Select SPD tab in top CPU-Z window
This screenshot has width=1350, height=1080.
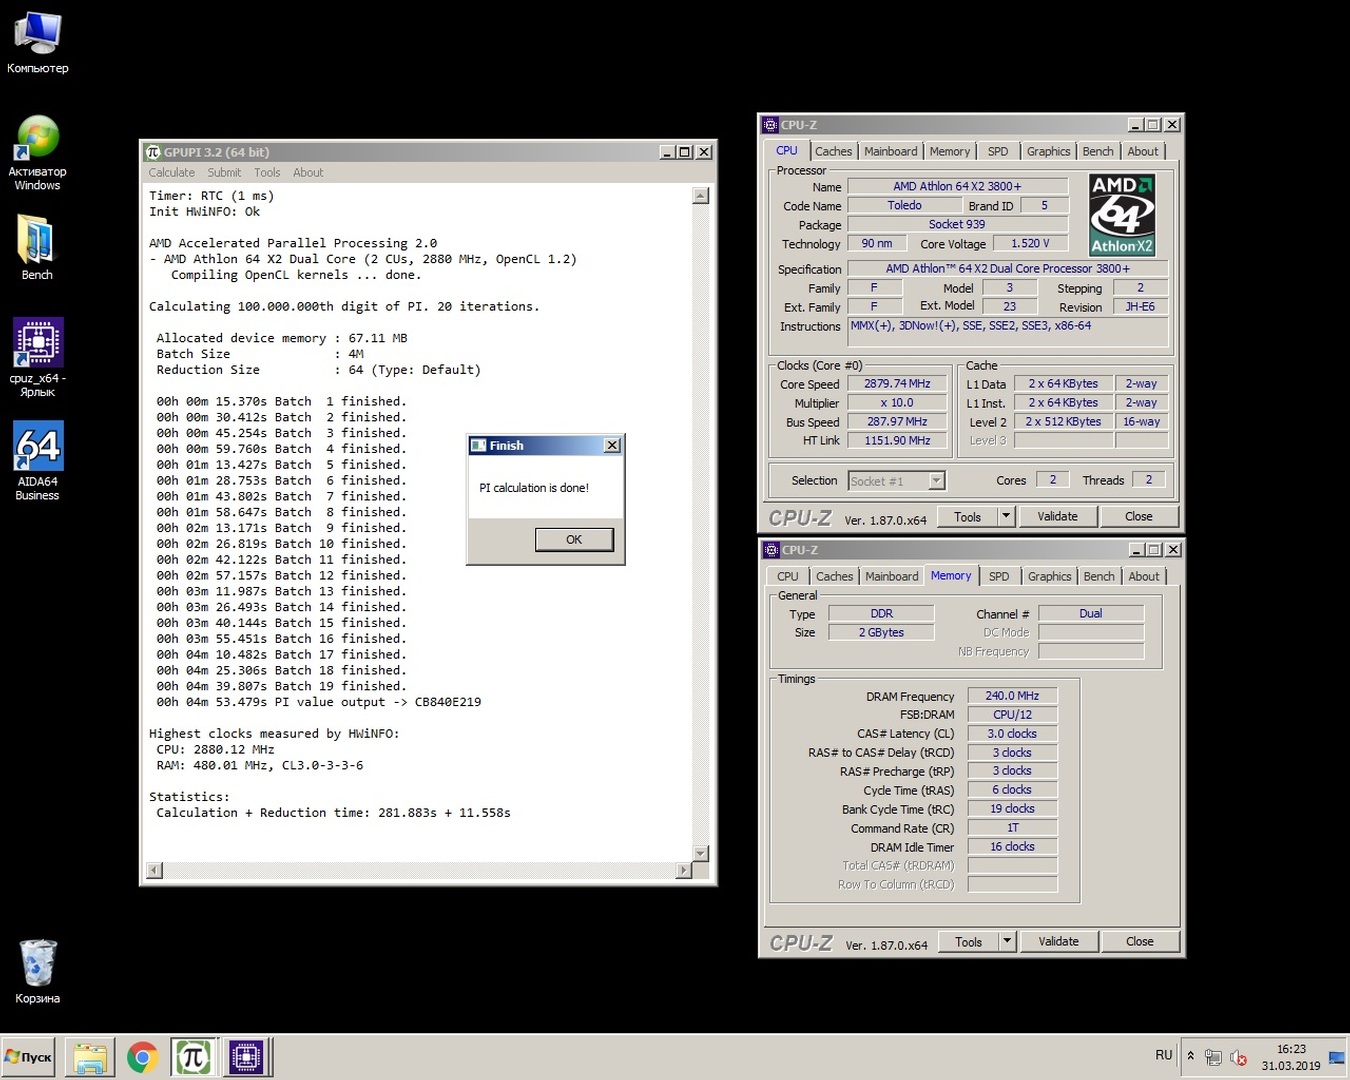click(x=998, y=152)
